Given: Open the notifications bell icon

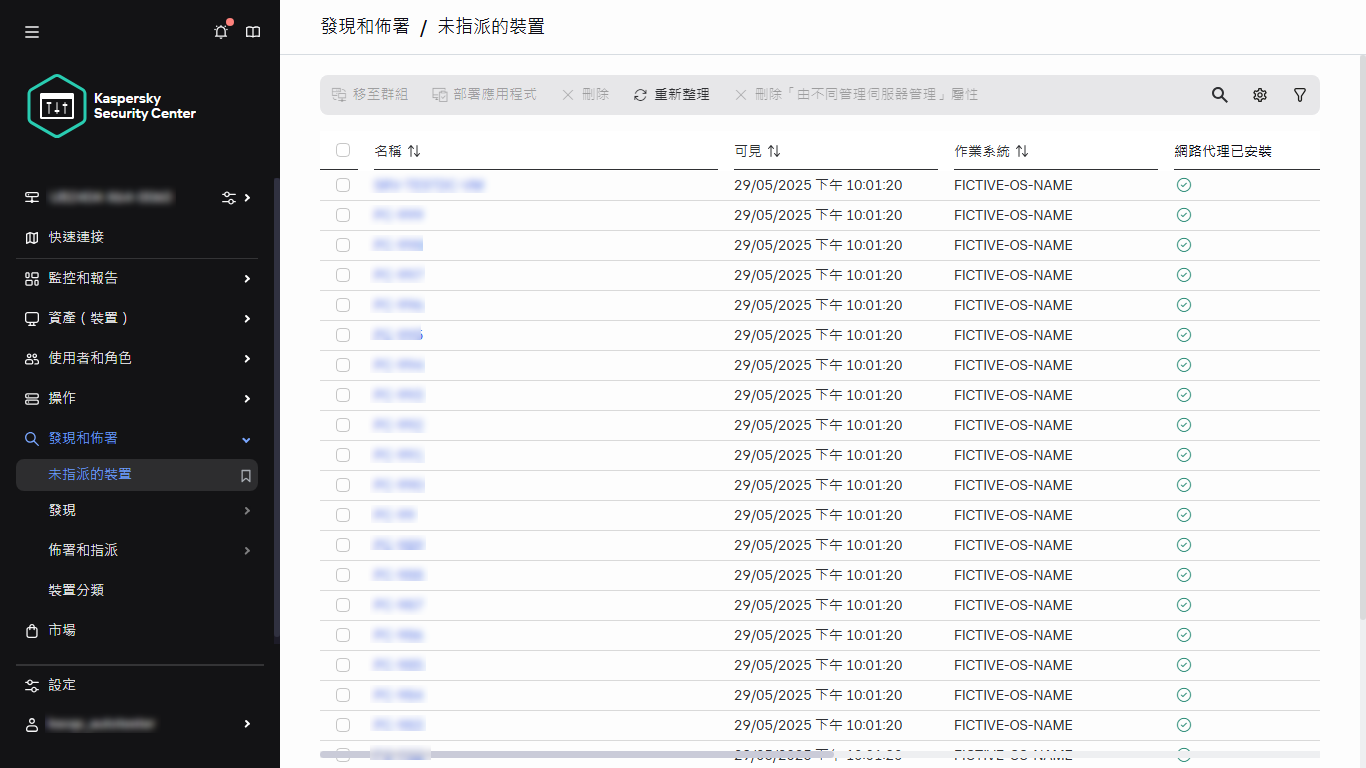Looking at the screenshot, I should pyautogui.click(x=221, y=32).
